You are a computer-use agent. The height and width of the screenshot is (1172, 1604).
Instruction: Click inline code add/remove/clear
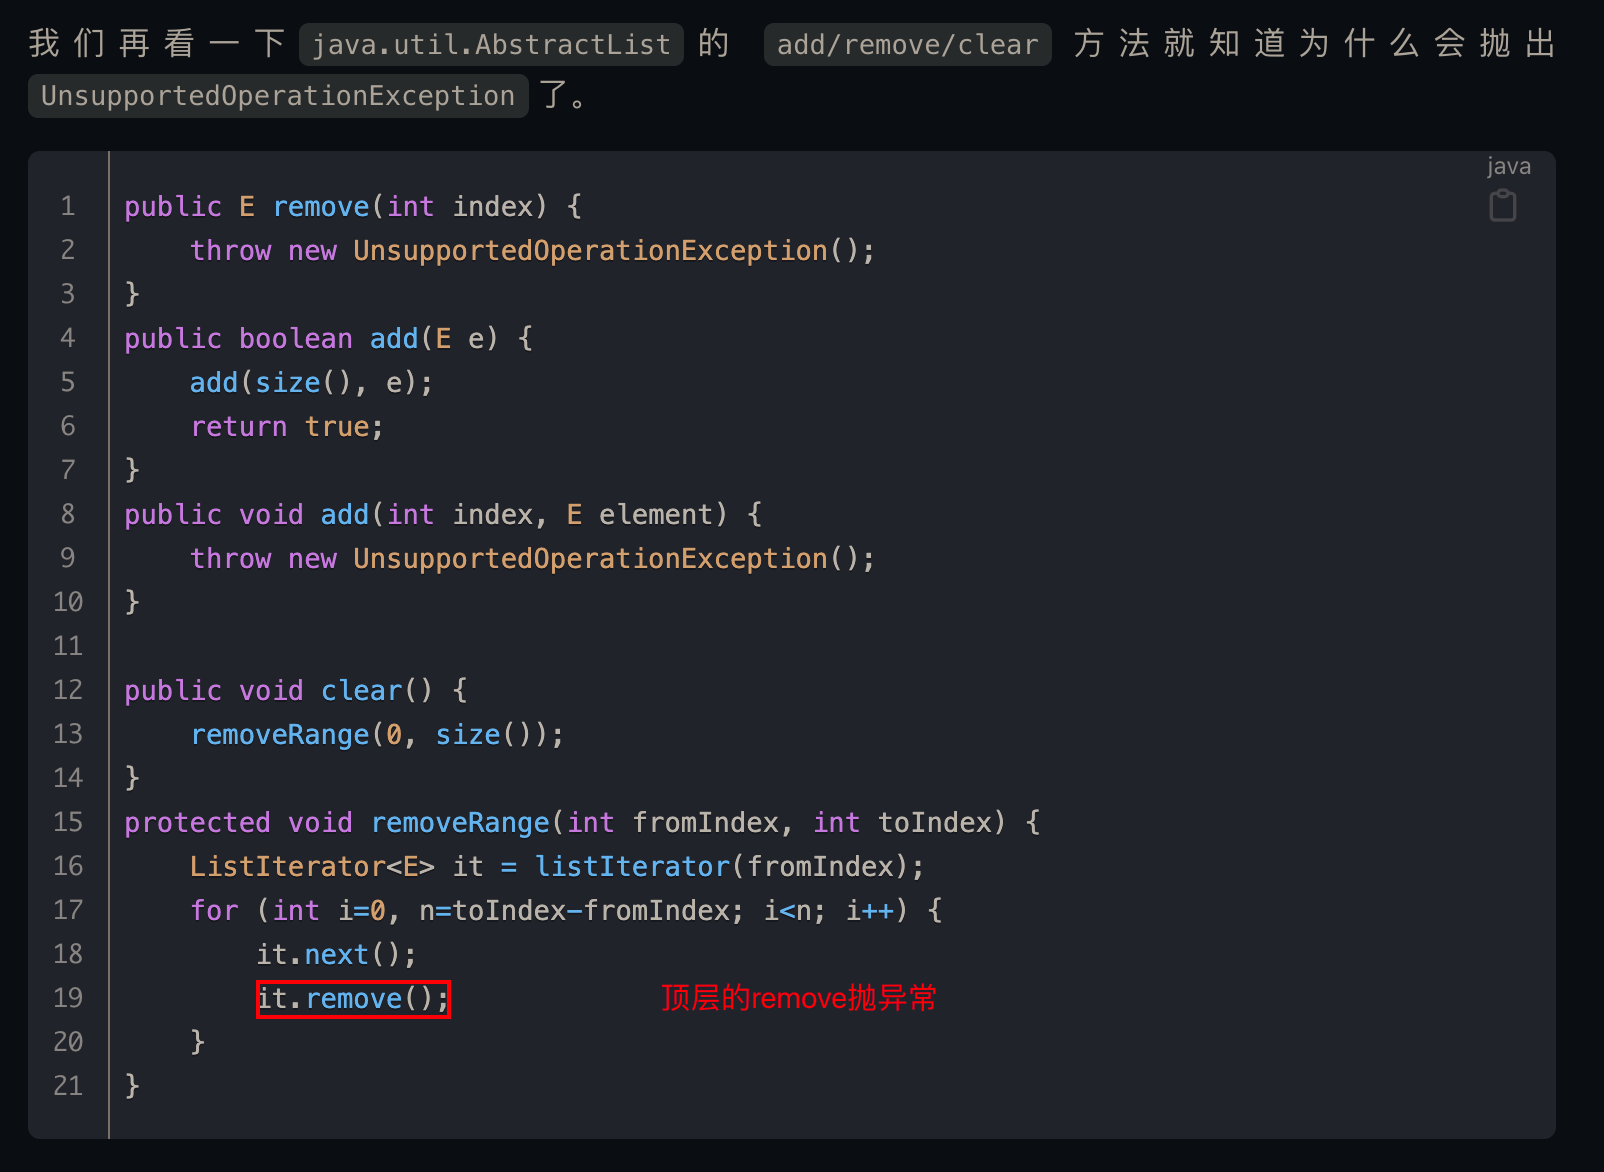tap(907, 44)
